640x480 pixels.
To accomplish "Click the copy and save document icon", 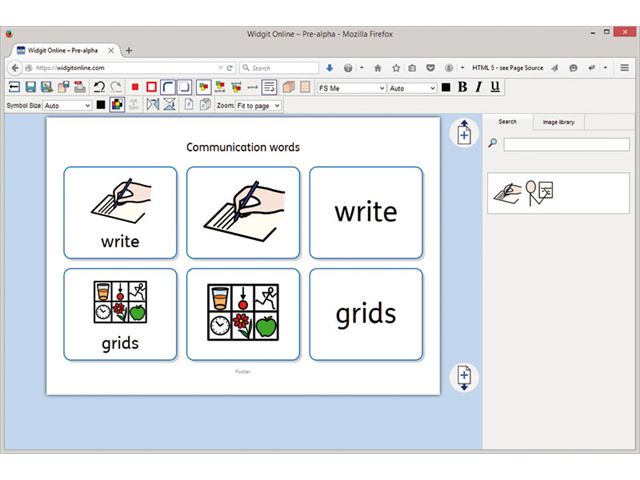I will point(63,87).
